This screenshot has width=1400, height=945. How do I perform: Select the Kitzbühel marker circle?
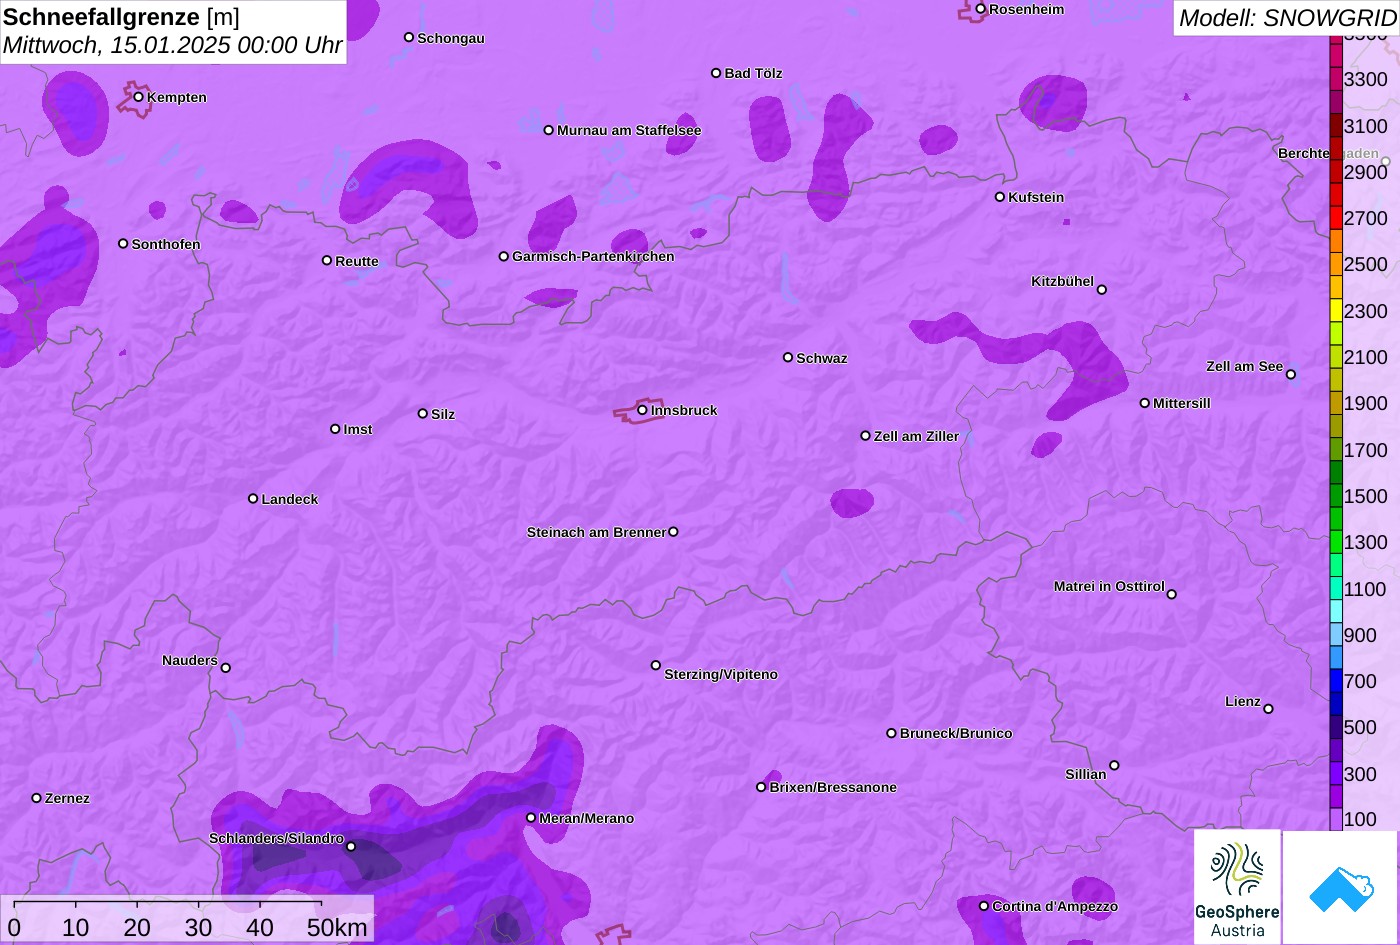pos(1102,290)
